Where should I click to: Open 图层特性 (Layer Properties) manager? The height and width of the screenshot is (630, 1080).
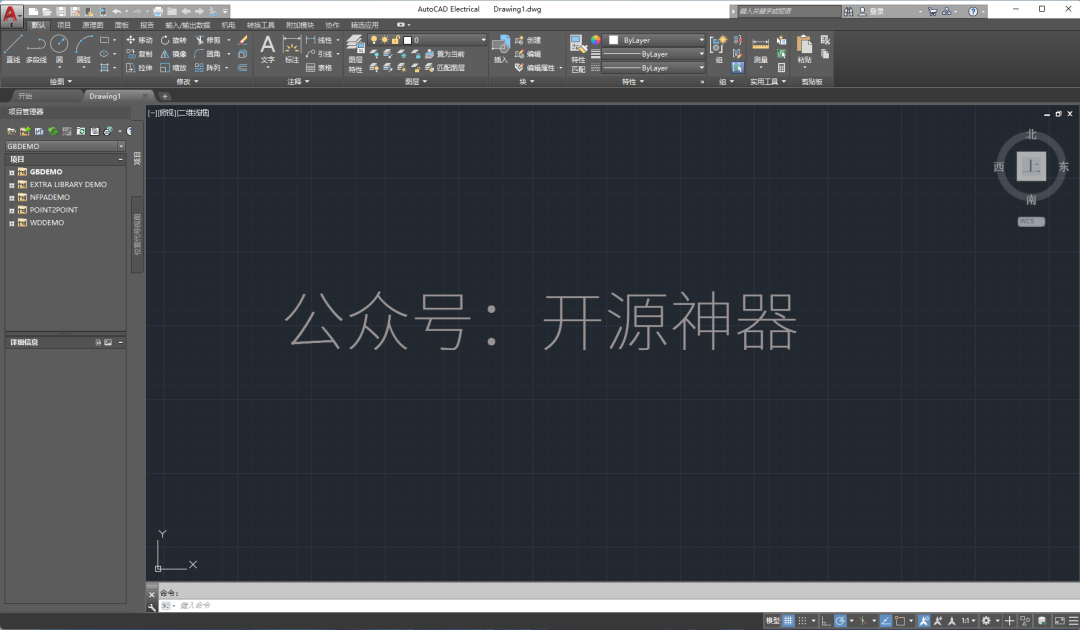coord(355,54)
